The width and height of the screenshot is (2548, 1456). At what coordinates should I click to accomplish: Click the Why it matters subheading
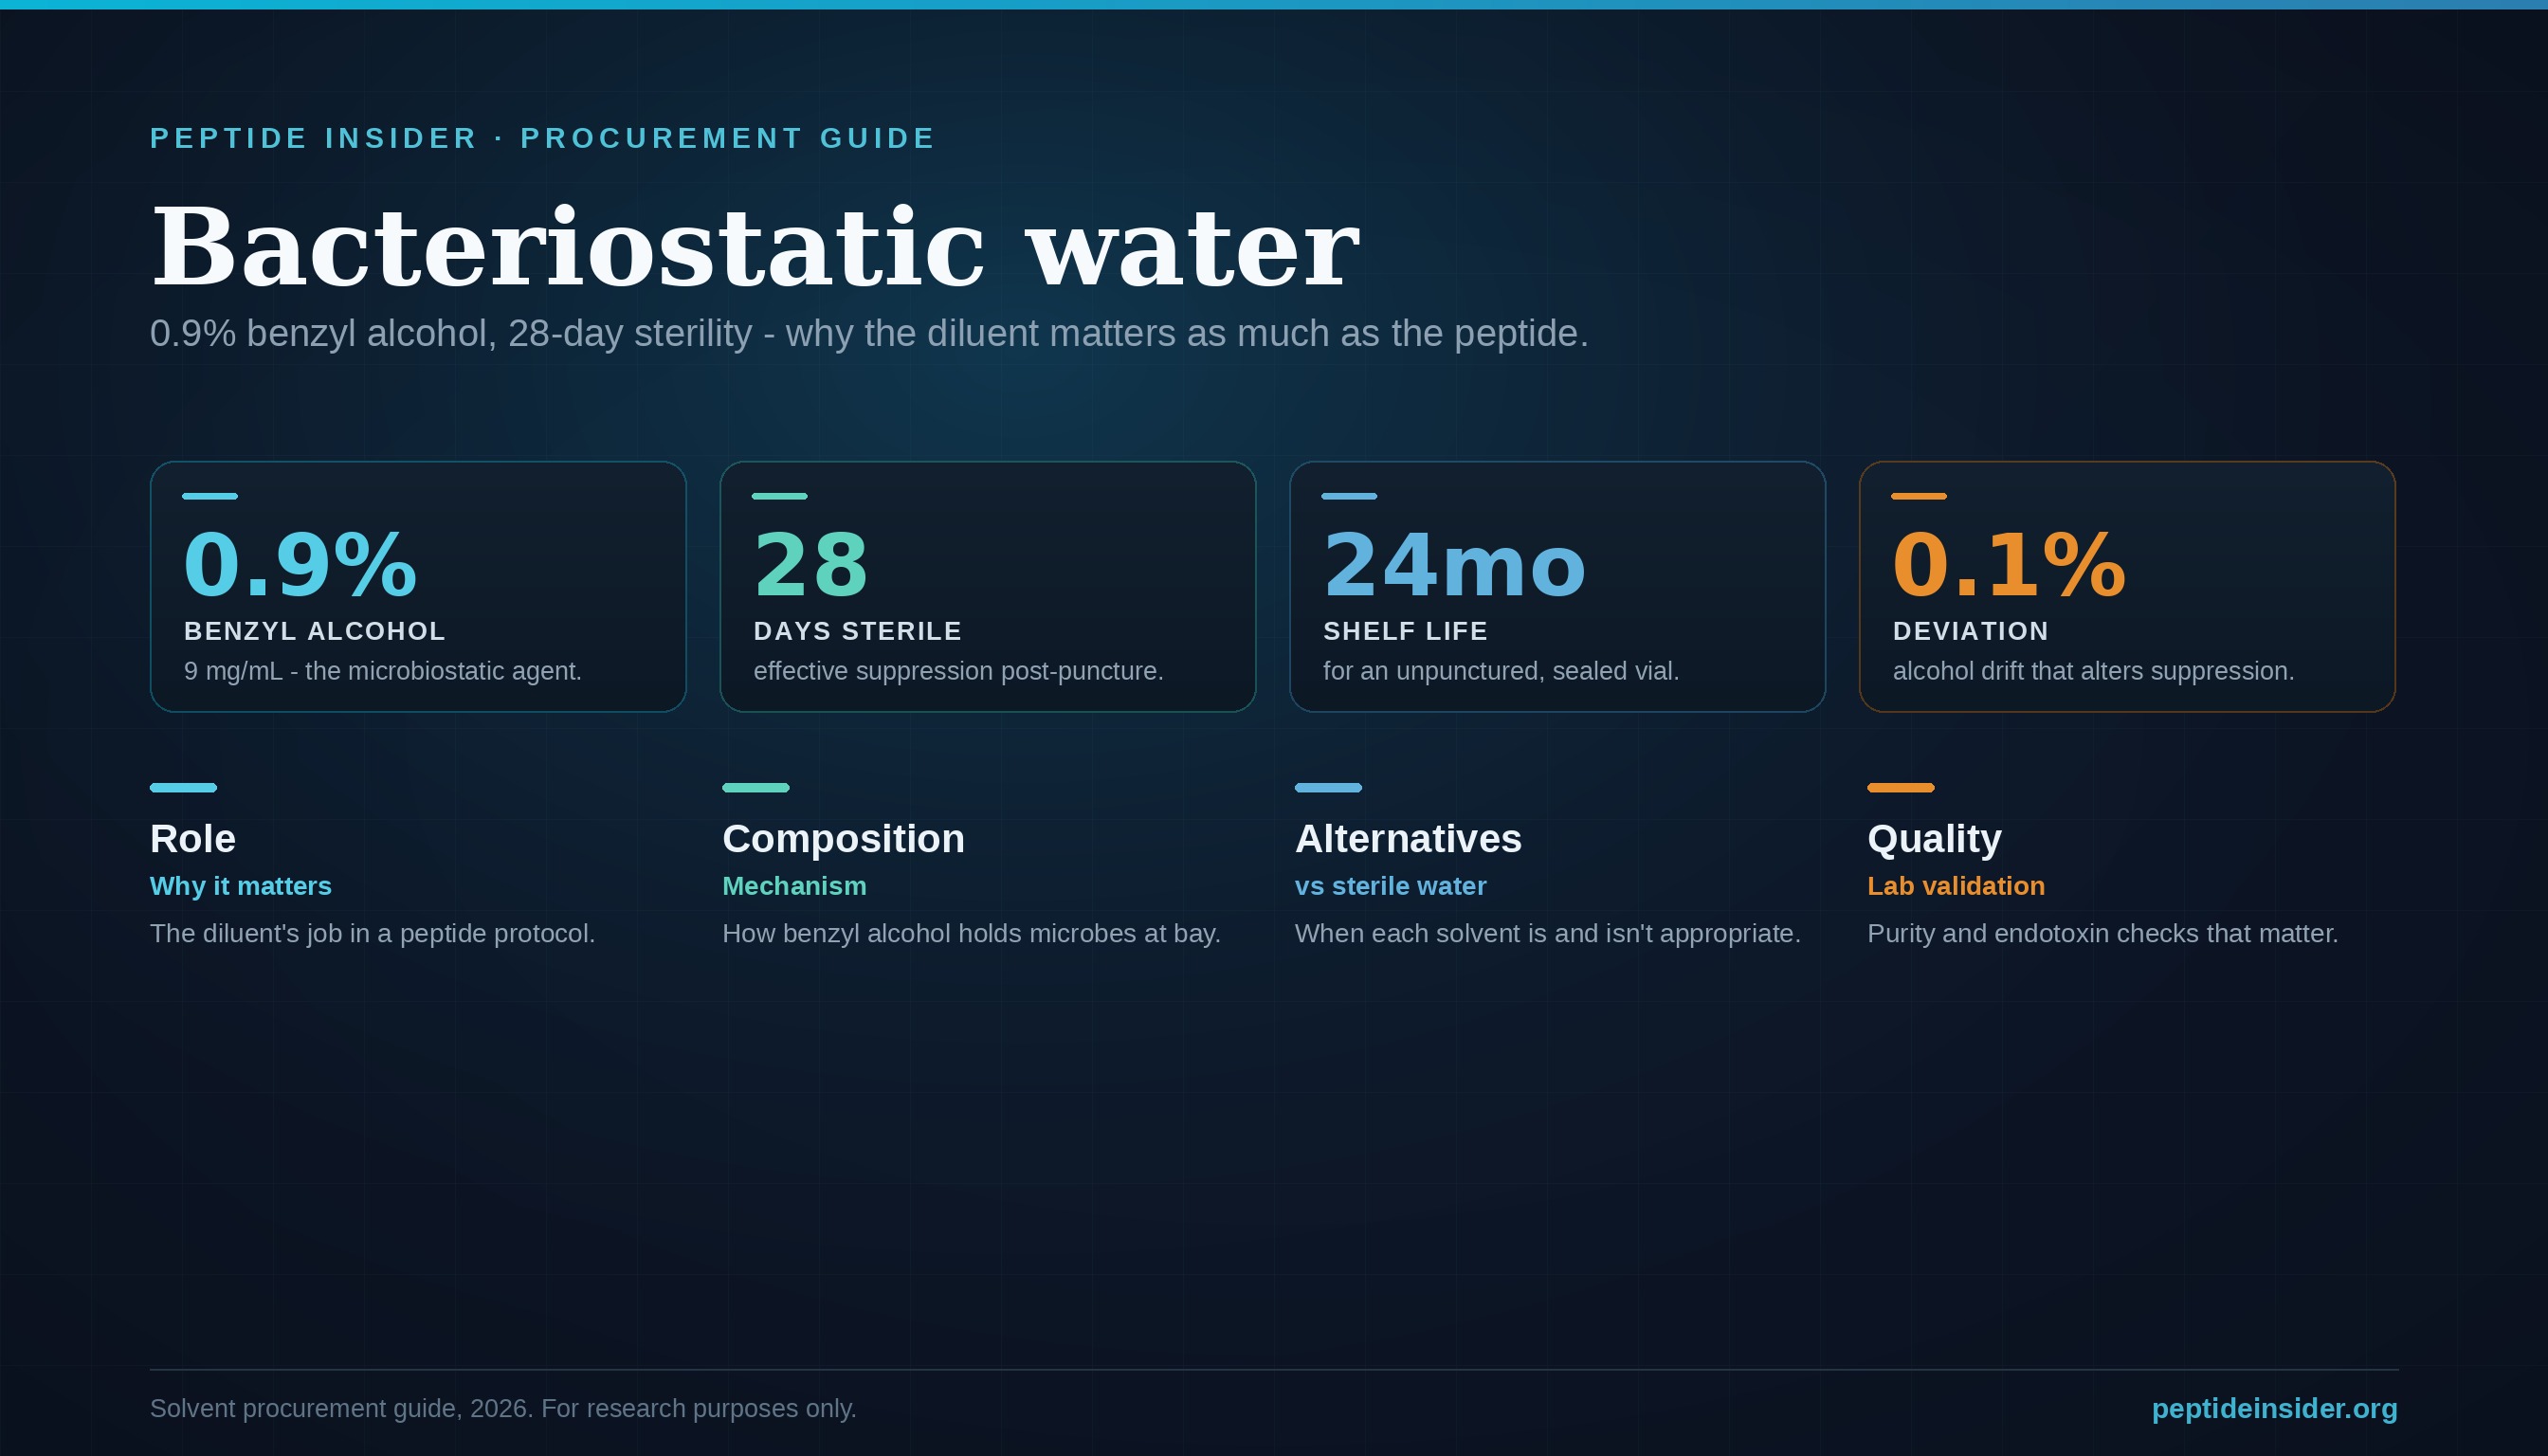241,886
